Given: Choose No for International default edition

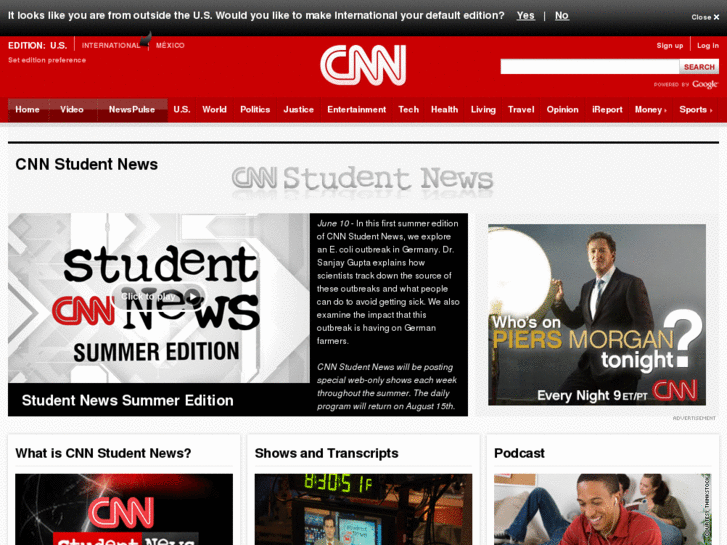Looking at the screenshot, I should tap(561, 15).
